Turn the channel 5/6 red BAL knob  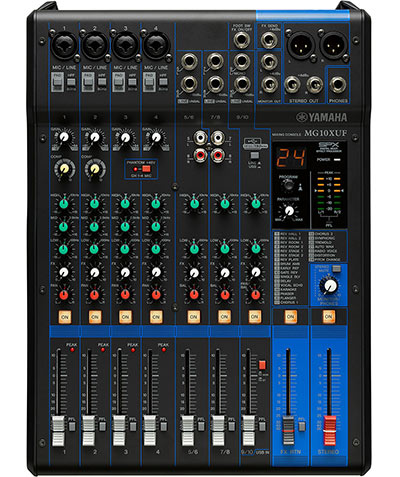[194, 295]
